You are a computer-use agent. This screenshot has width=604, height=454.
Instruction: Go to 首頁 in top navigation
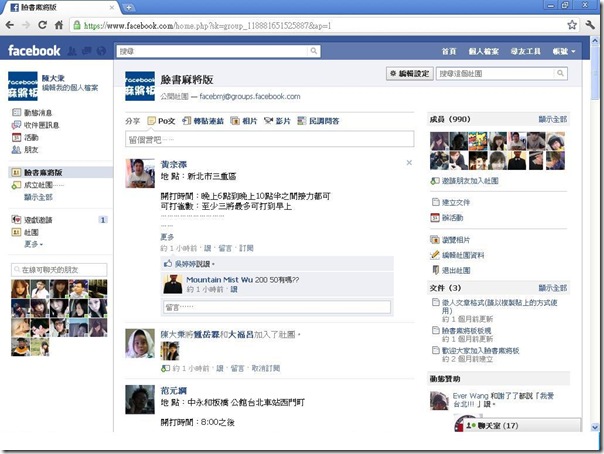coord(449,51)
